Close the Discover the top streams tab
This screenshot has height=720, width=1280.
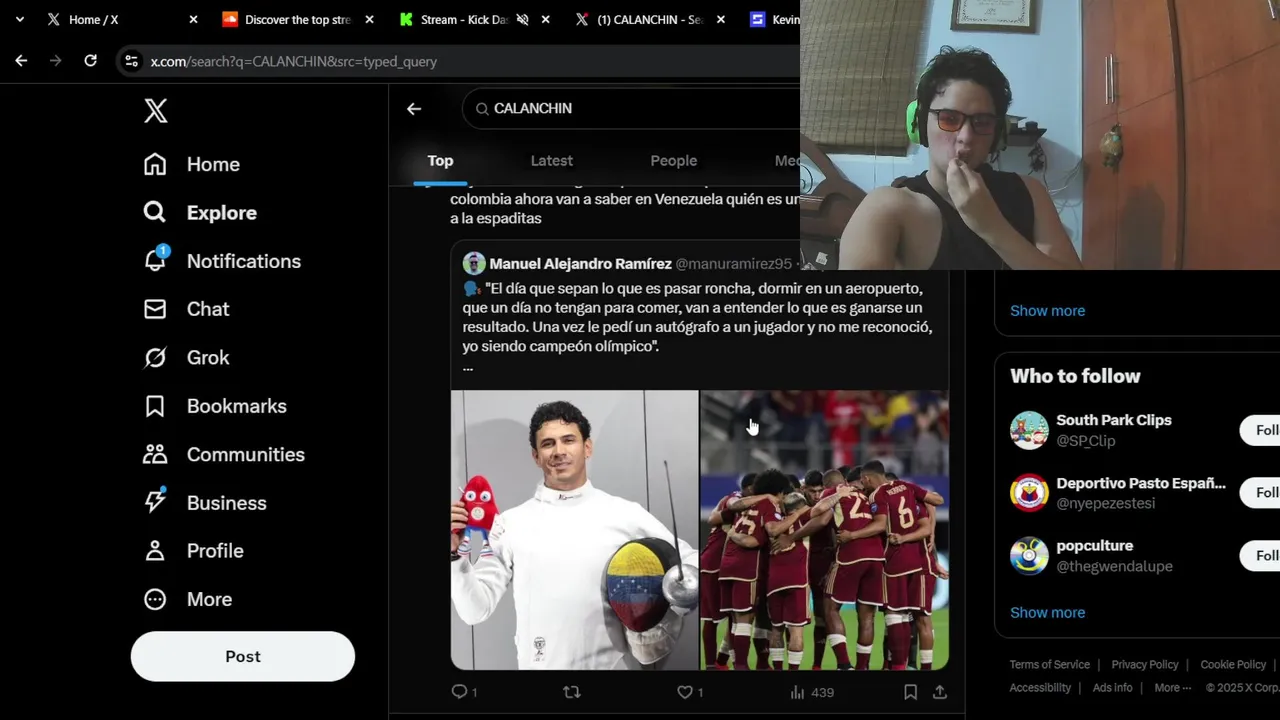[369, 19]
